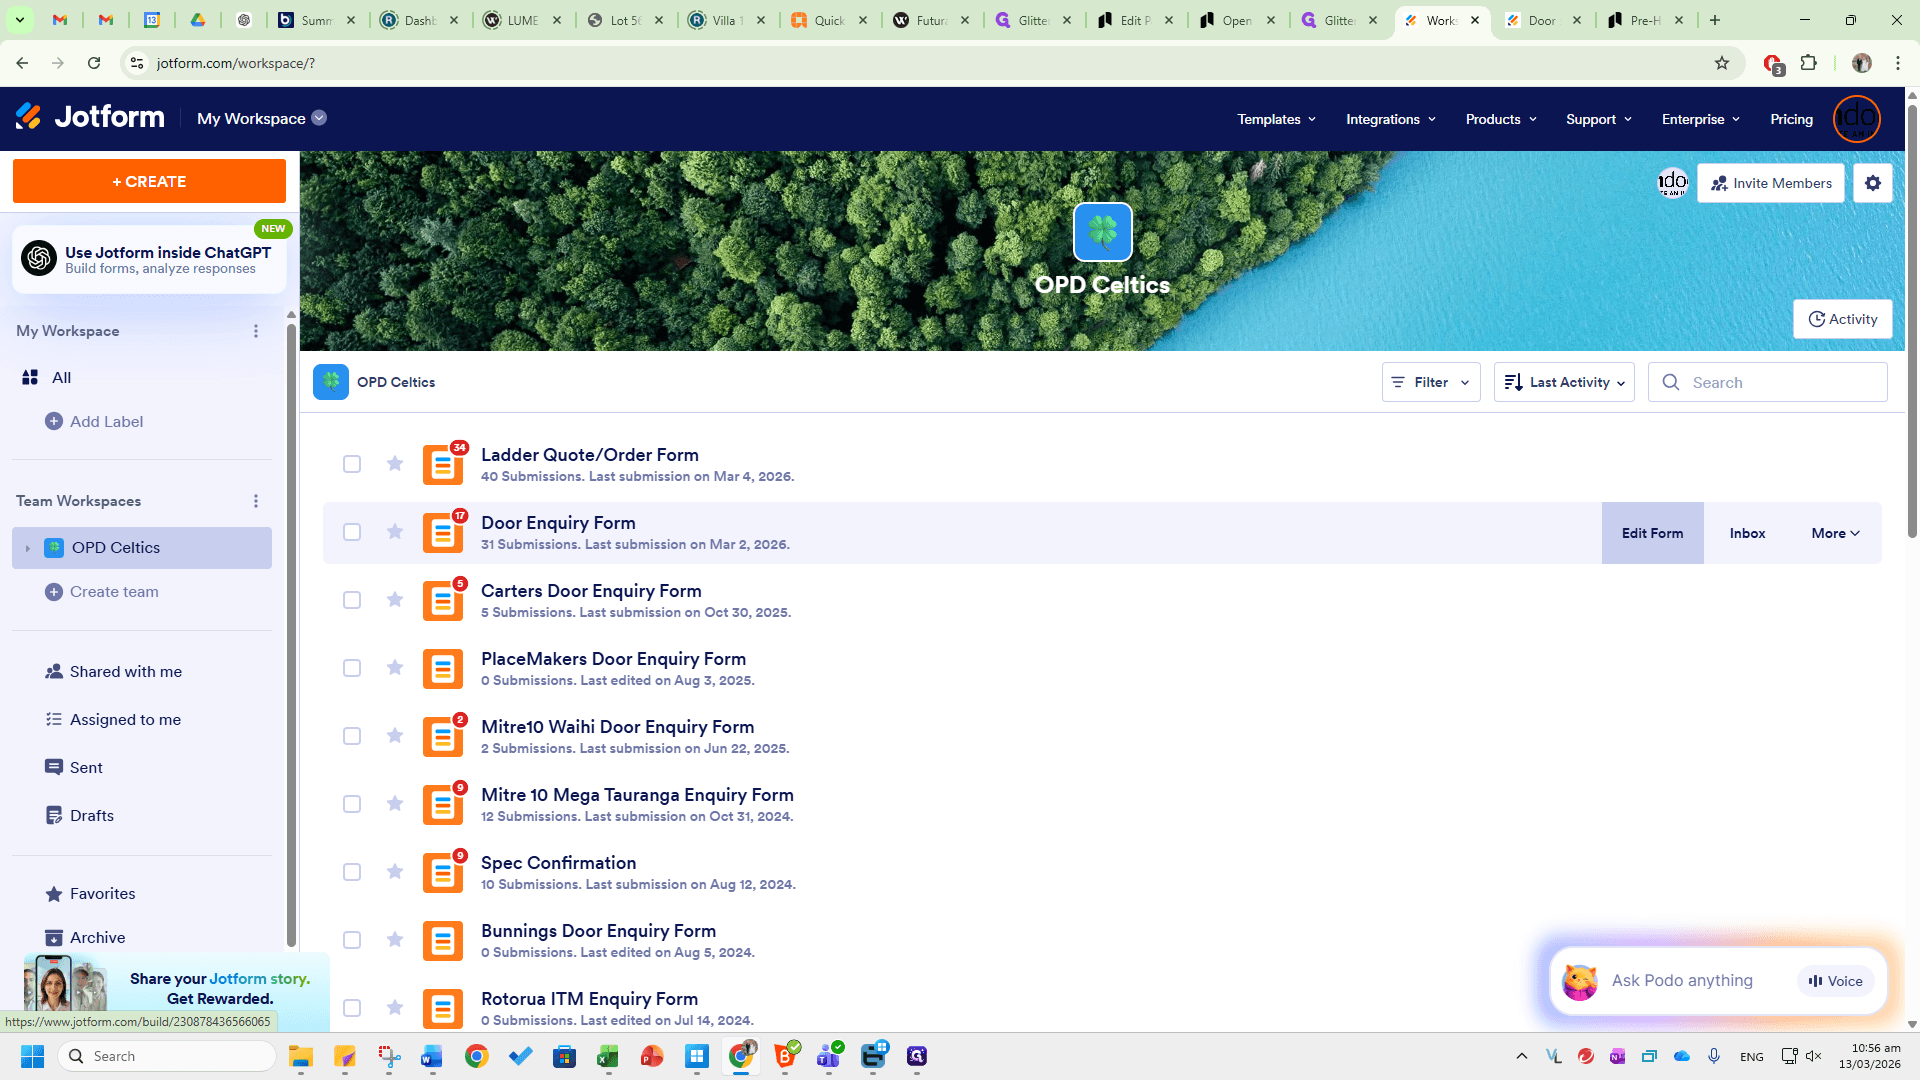This screenshot has width=1920, height=1080.
Task: Click the orange CREATE button
Action: [149, 181]
